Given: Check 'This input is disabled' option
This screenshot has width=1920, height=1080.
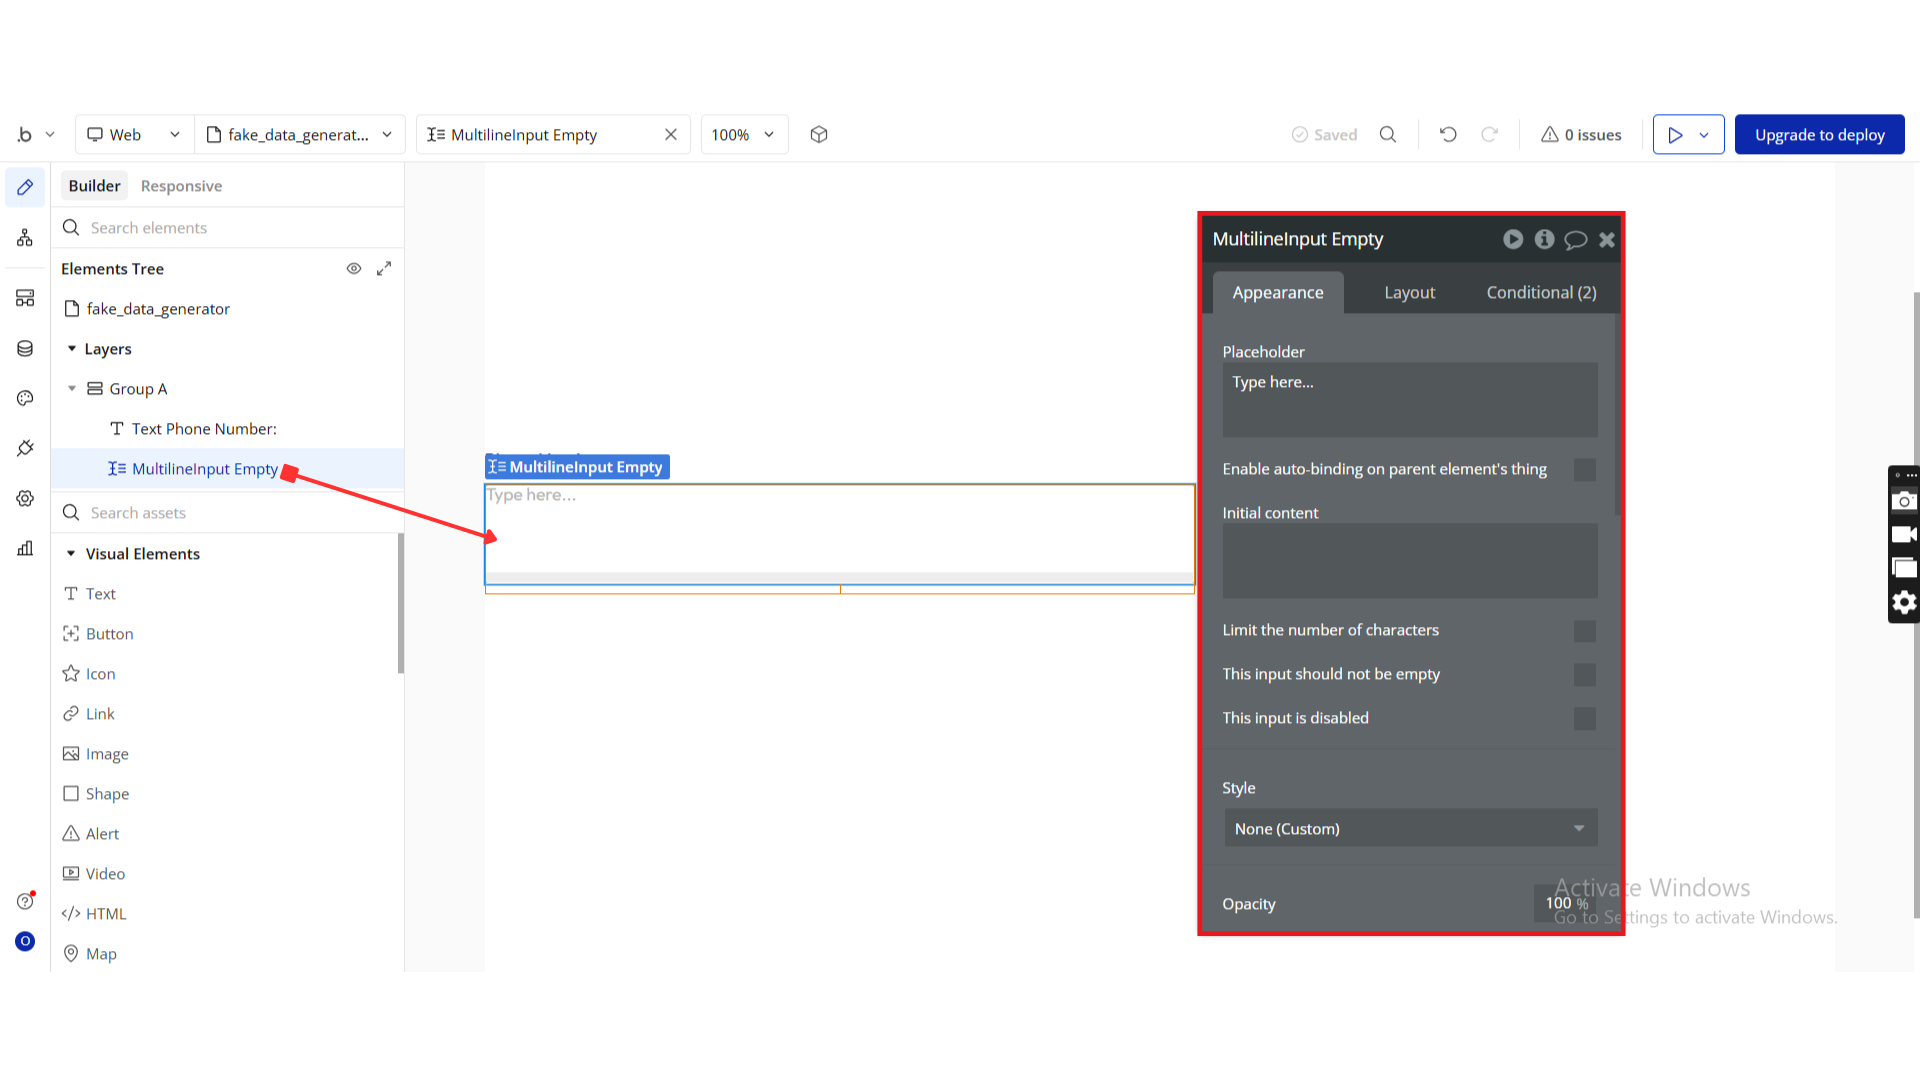Looking at the screenshot, I should point(1584,719).
